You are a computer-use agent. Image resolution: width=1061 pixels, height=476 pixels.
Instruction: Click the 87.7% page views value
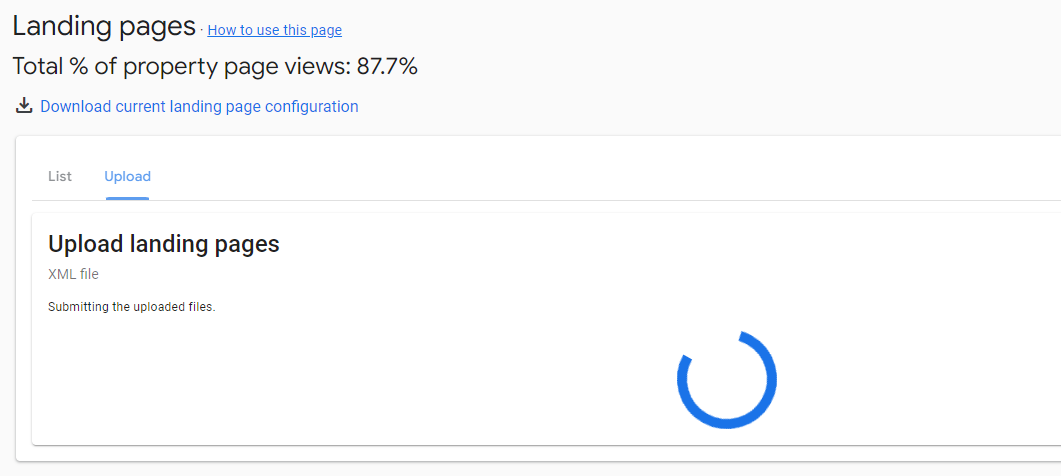(x=387, y=67)
